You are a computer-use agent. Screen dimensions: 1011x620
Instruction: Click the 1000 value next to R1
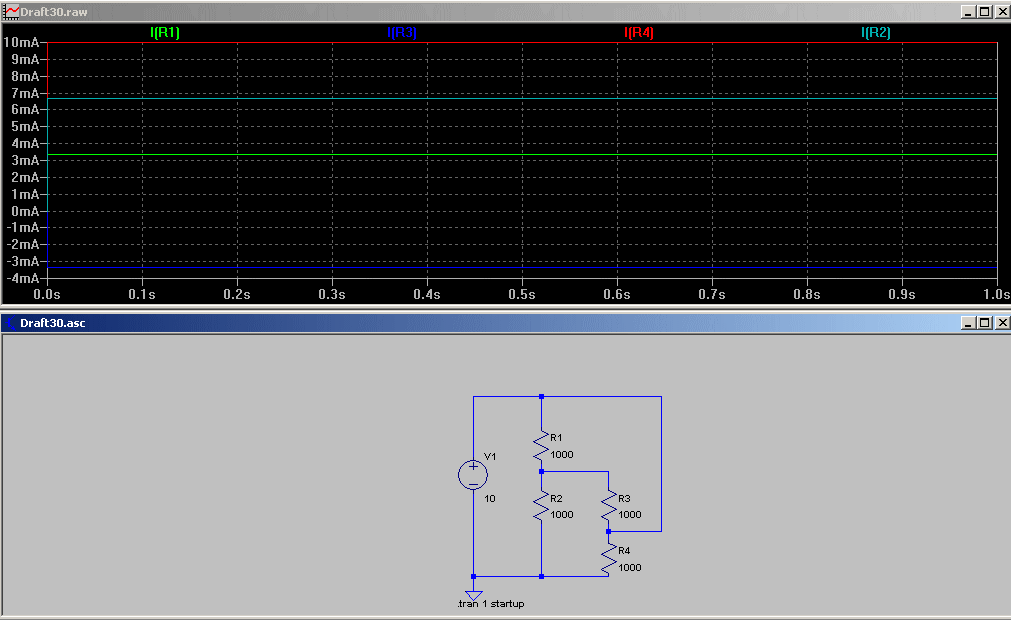[562, 454]
